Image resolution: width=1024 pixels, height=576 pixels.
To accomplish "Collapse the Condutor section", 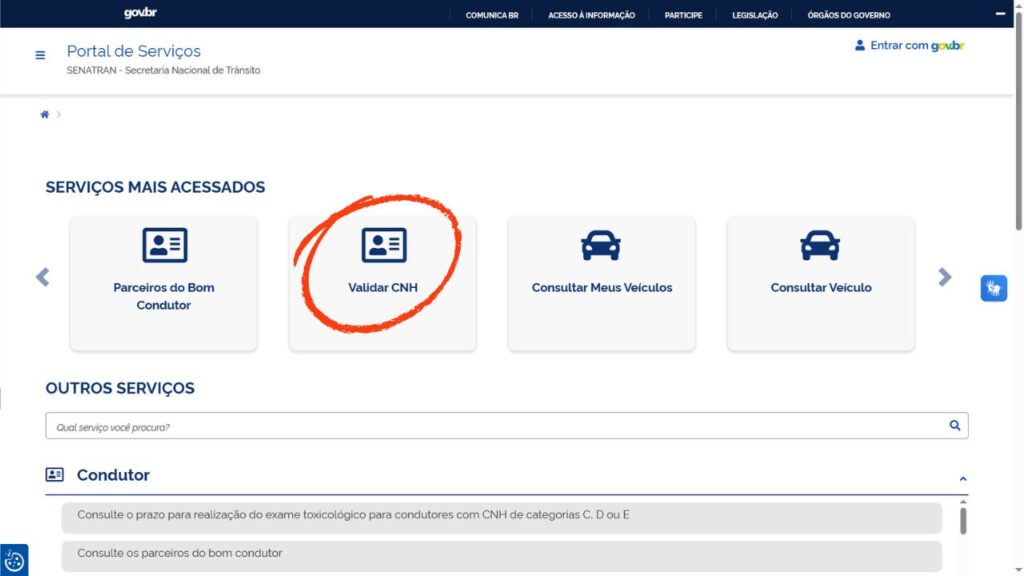I will coord(962,479).
